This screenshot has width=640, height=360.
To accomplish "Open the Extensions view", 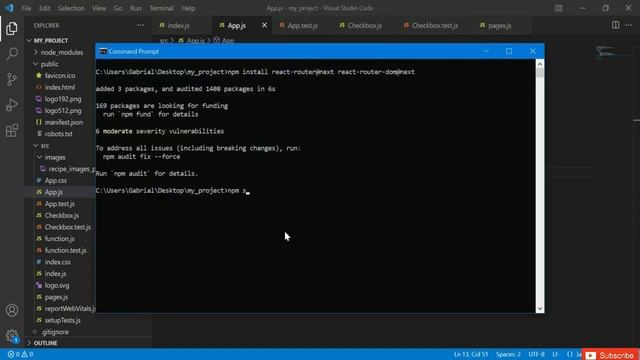I will 12,131.
